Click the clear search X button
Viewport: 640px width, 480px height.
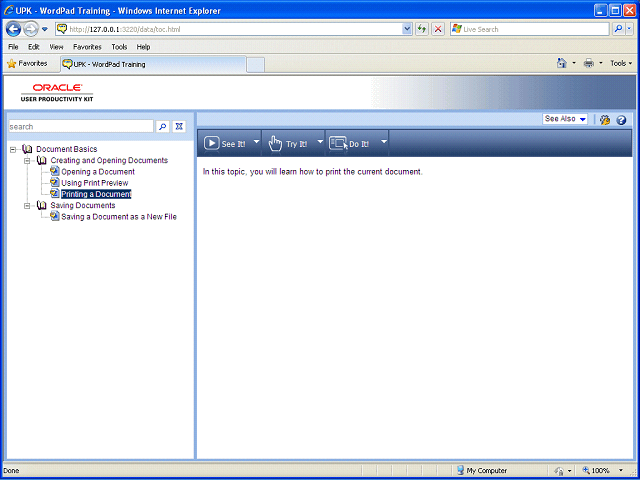pyautogui.click(x=179, y=127)
